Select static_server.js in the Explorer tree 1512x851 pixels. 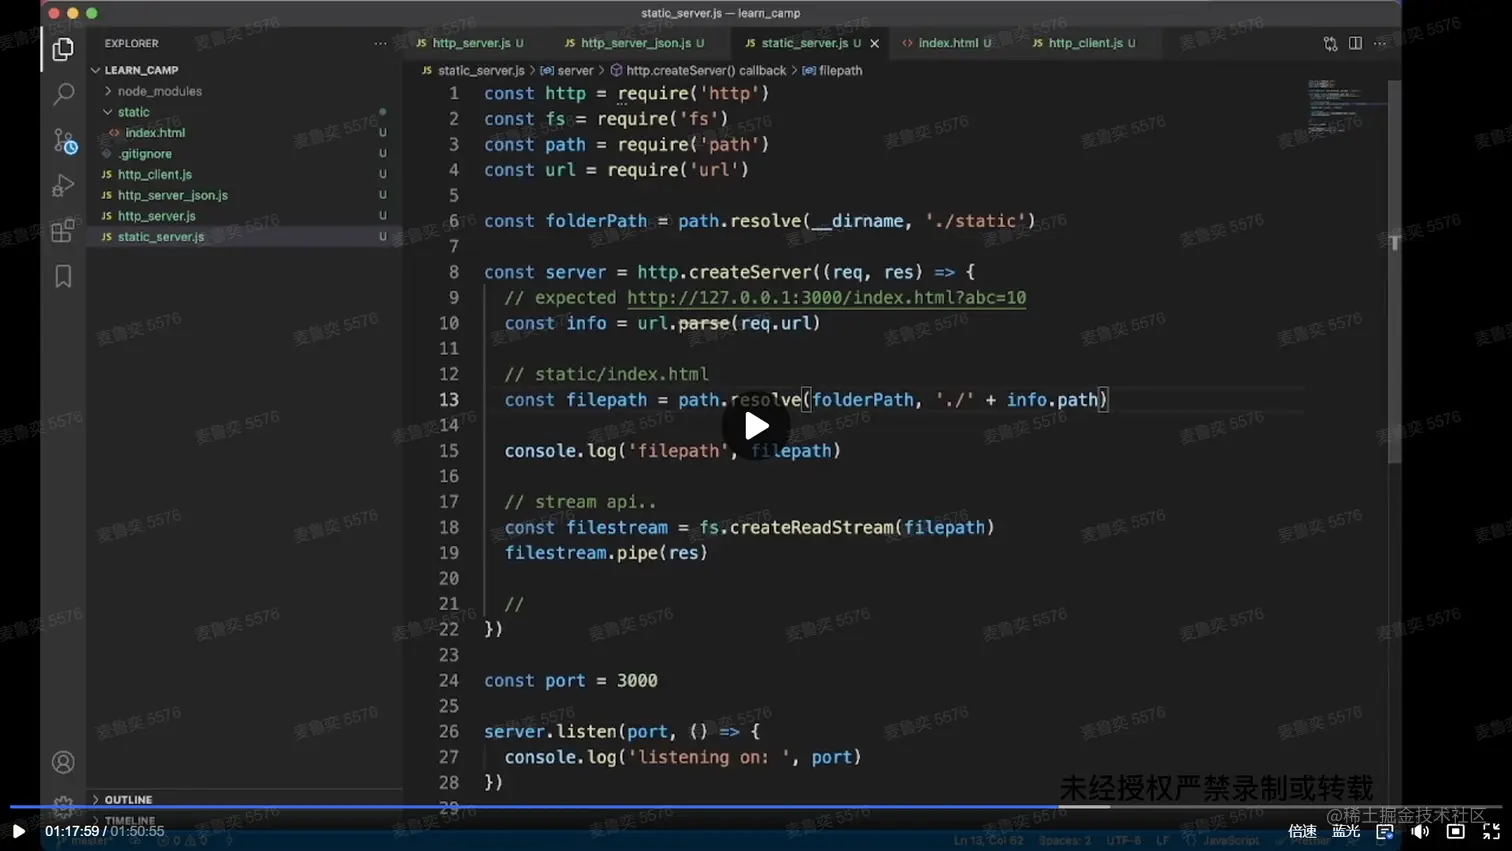point(161,237)
